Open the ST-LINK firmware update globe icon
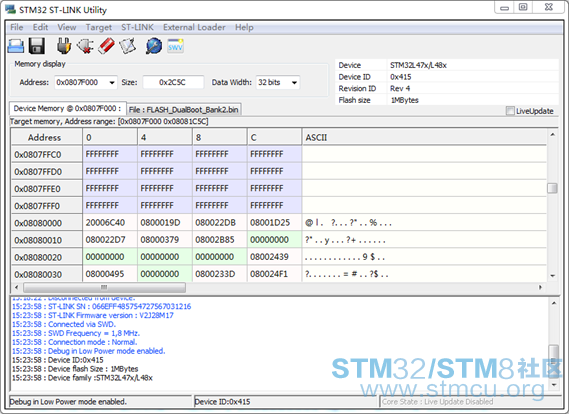 (x=154, y=46)
